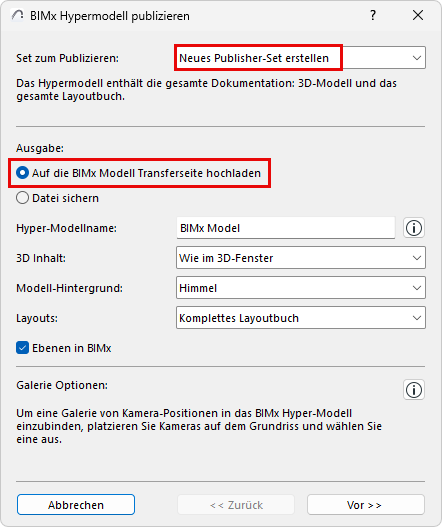442x527 pixels.
Task: Open the info icon beside Hyper-Modellname
Action: (414, 228)
